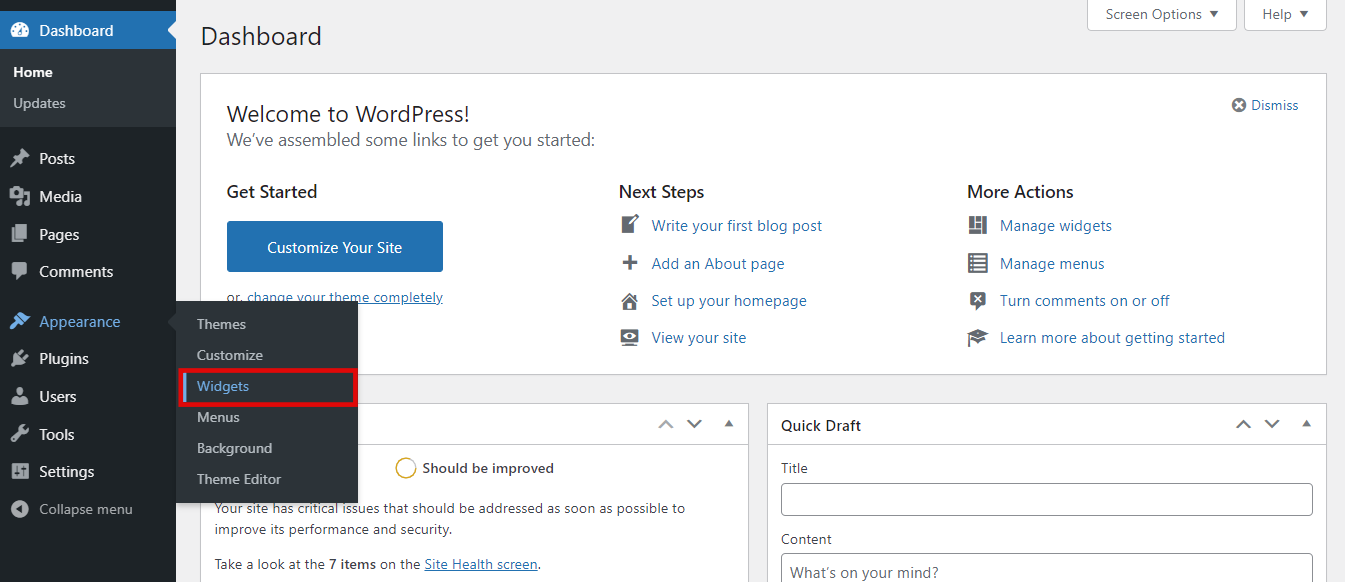Select Widgets from the Appearance submenu
Image resolution: width=1345 pixels, height=582 pixels.
[222, 386]
